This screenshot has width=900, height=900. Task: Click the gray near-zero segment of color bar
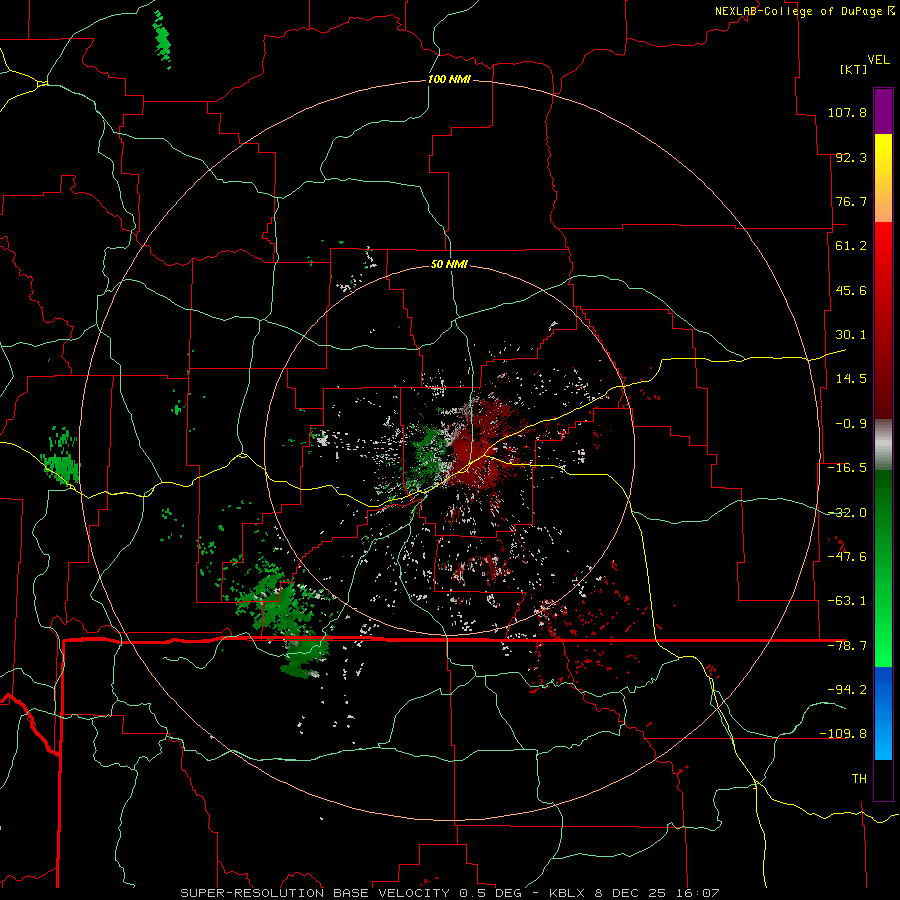pyautogui.click(x=883, y=445)
